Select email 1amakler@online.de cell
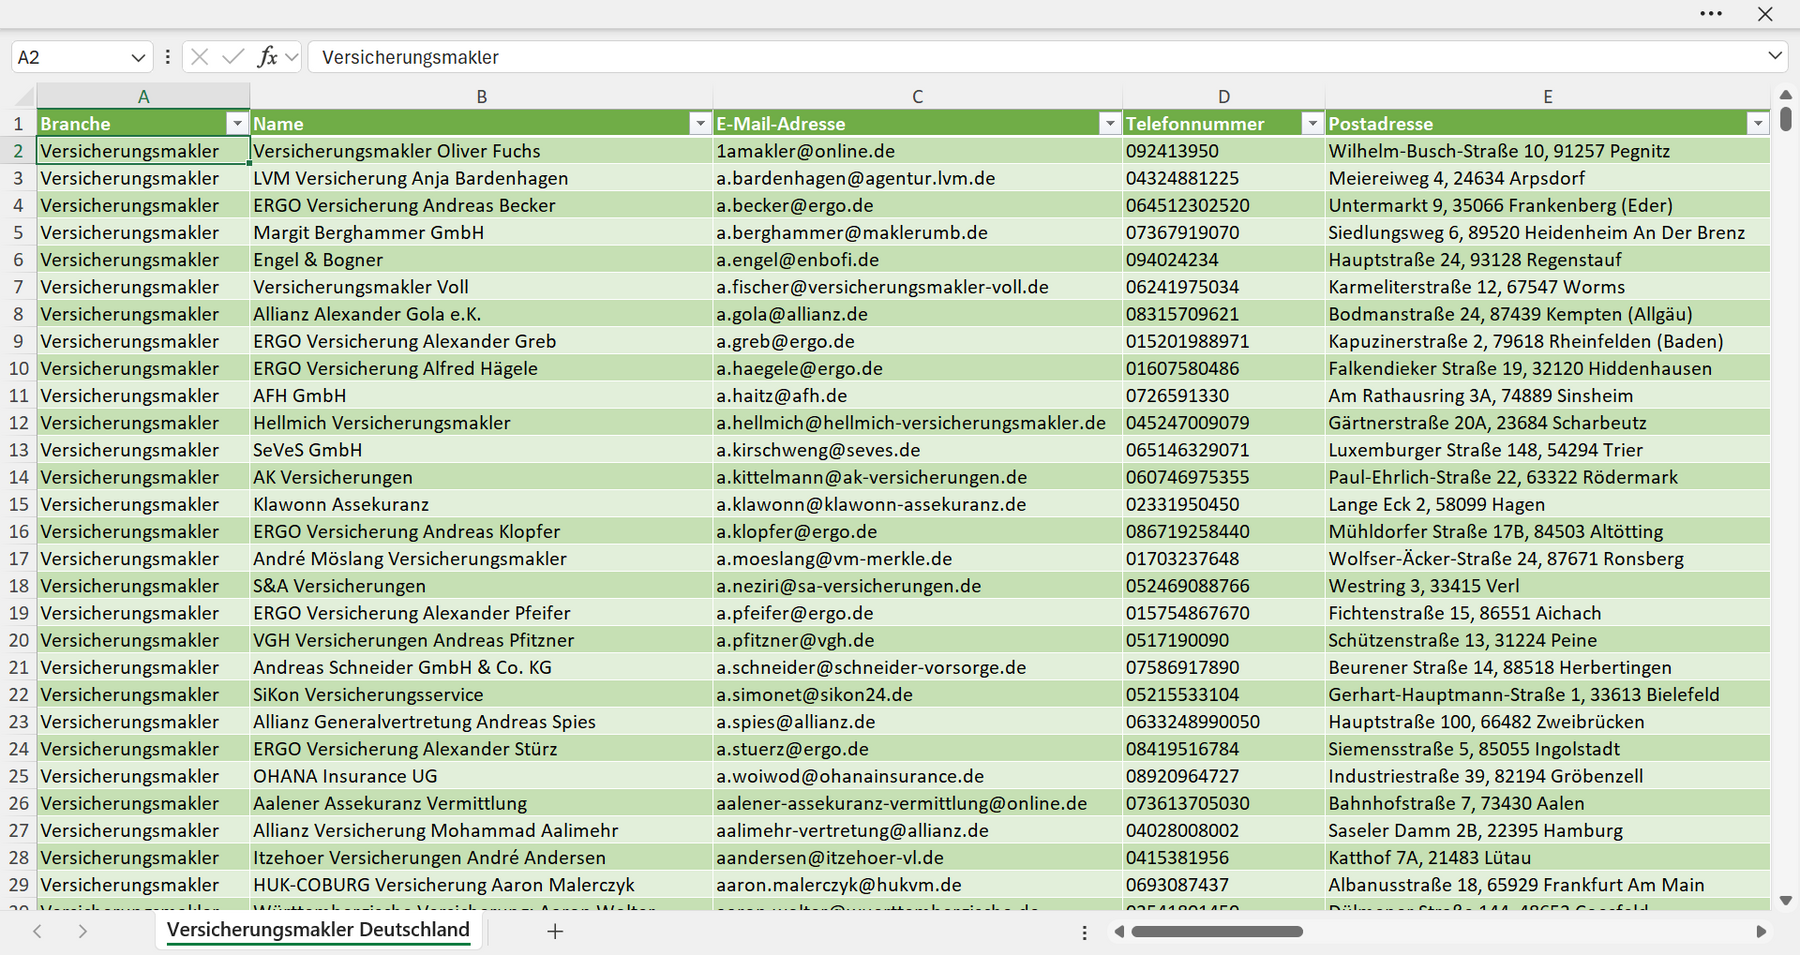This screenshot has height=955, width=1800. [917, 150]
